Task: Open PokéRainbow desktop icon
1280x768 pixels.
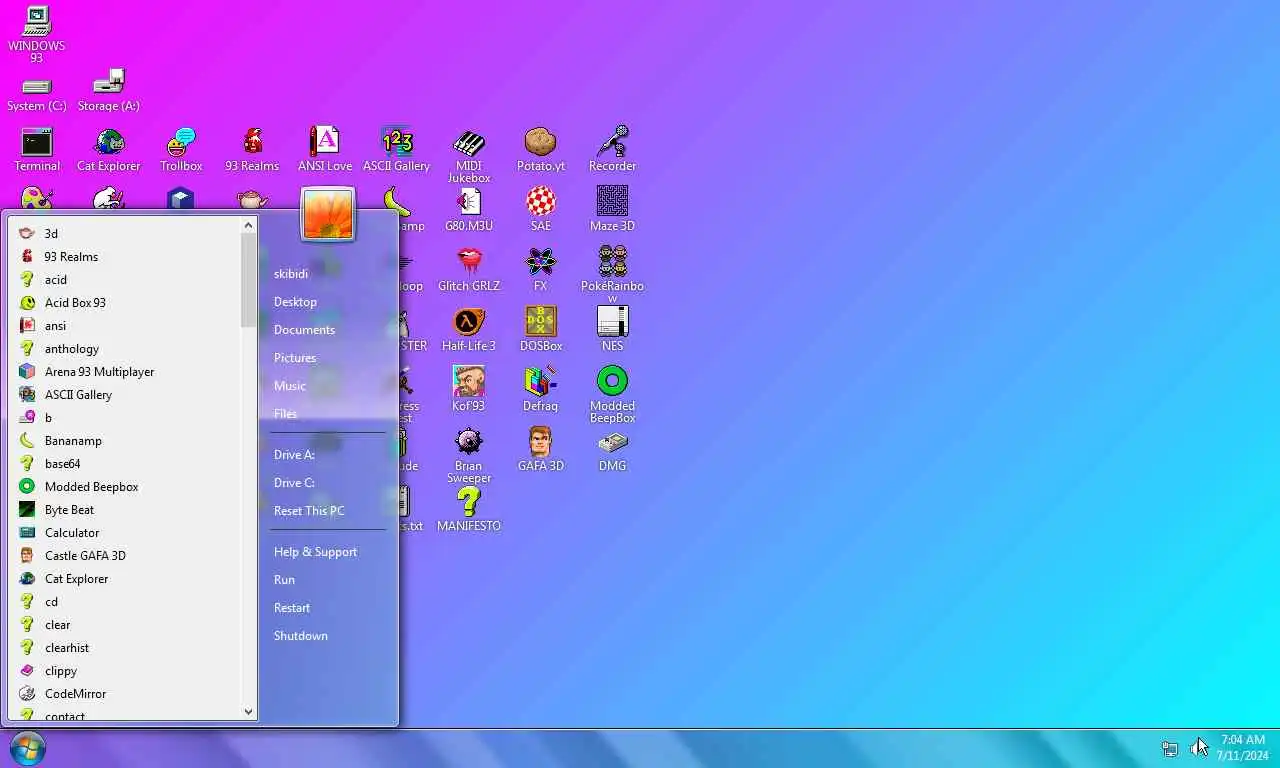Action: 613,275
